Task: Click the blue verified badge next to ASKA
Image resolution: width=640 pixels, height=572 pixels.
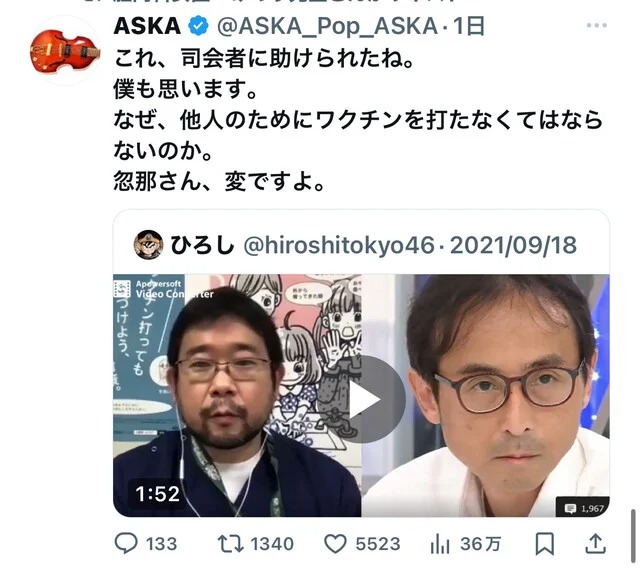Action: point(198,26)
